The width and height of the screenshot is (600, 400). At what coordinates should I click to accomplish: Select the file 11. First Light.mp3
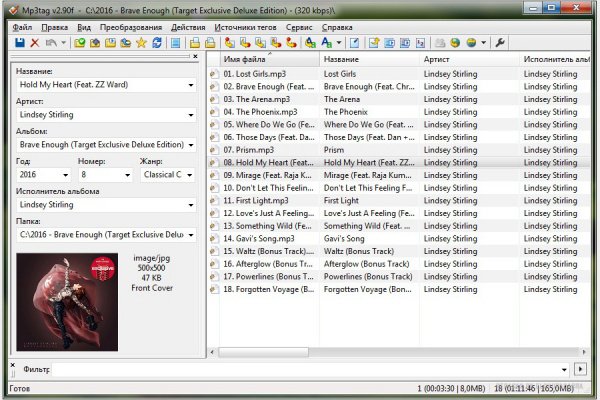pos(256,200)
